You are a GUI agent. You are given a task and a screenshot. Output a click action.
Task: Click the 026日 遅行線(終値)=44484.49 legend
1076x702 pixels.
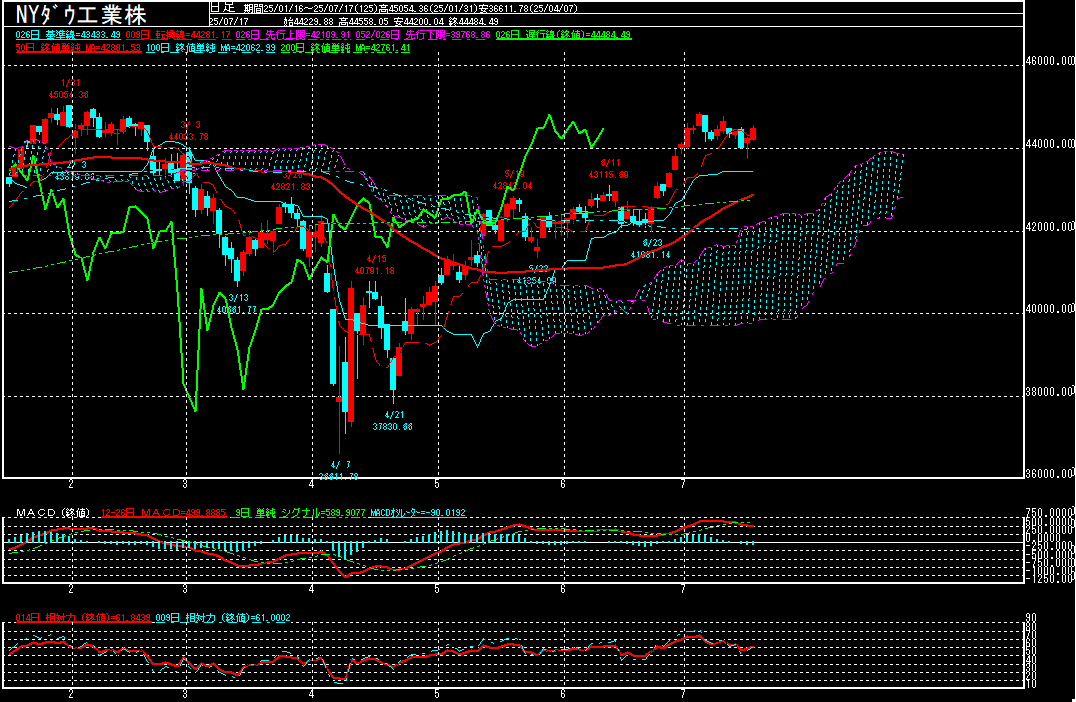click(563, 34)
